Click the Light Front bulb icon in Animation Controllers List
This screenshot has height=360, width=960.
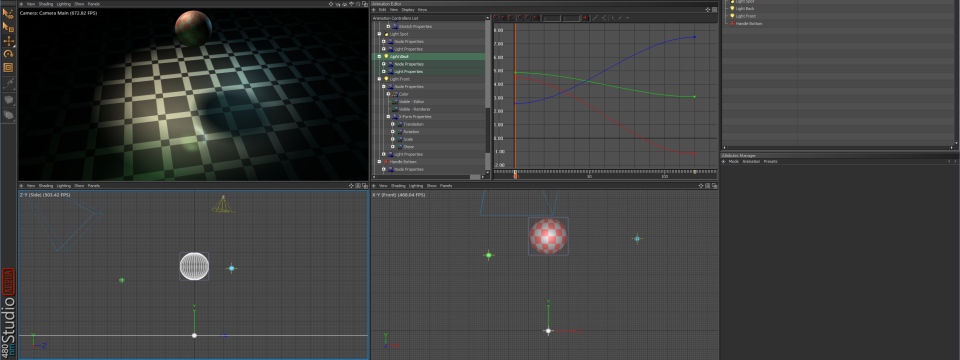point(386,79)
